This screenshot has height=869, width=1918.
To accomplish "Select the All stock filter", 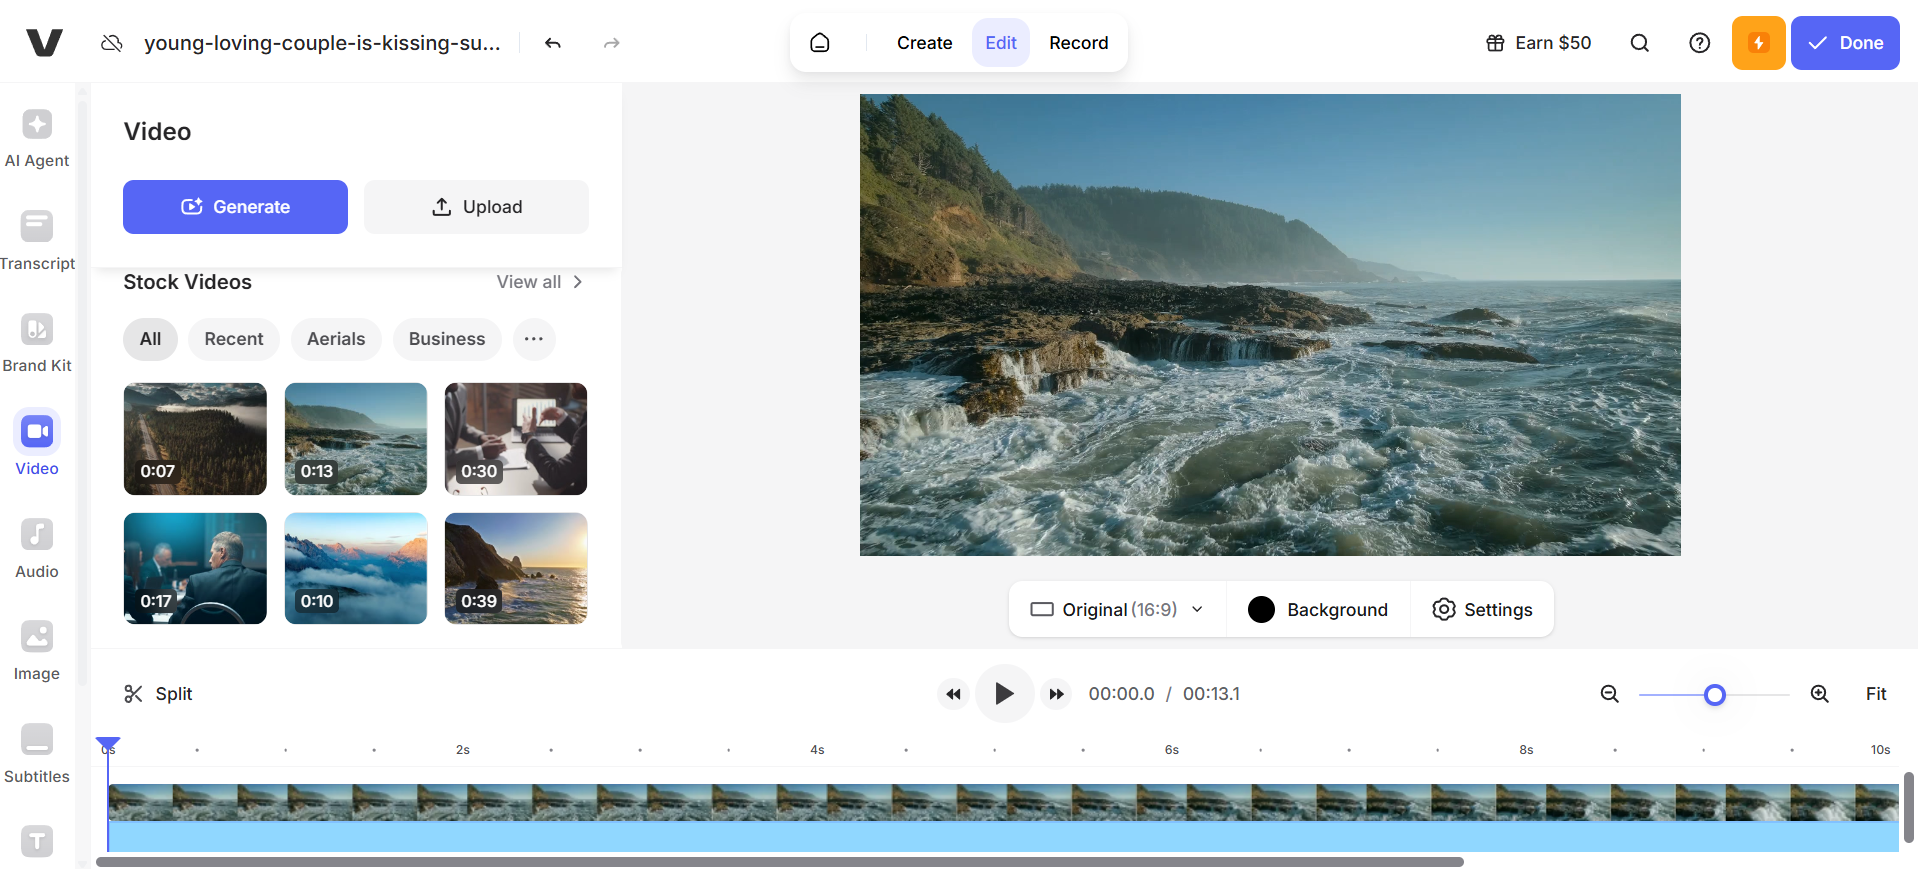I will point(150,339).
